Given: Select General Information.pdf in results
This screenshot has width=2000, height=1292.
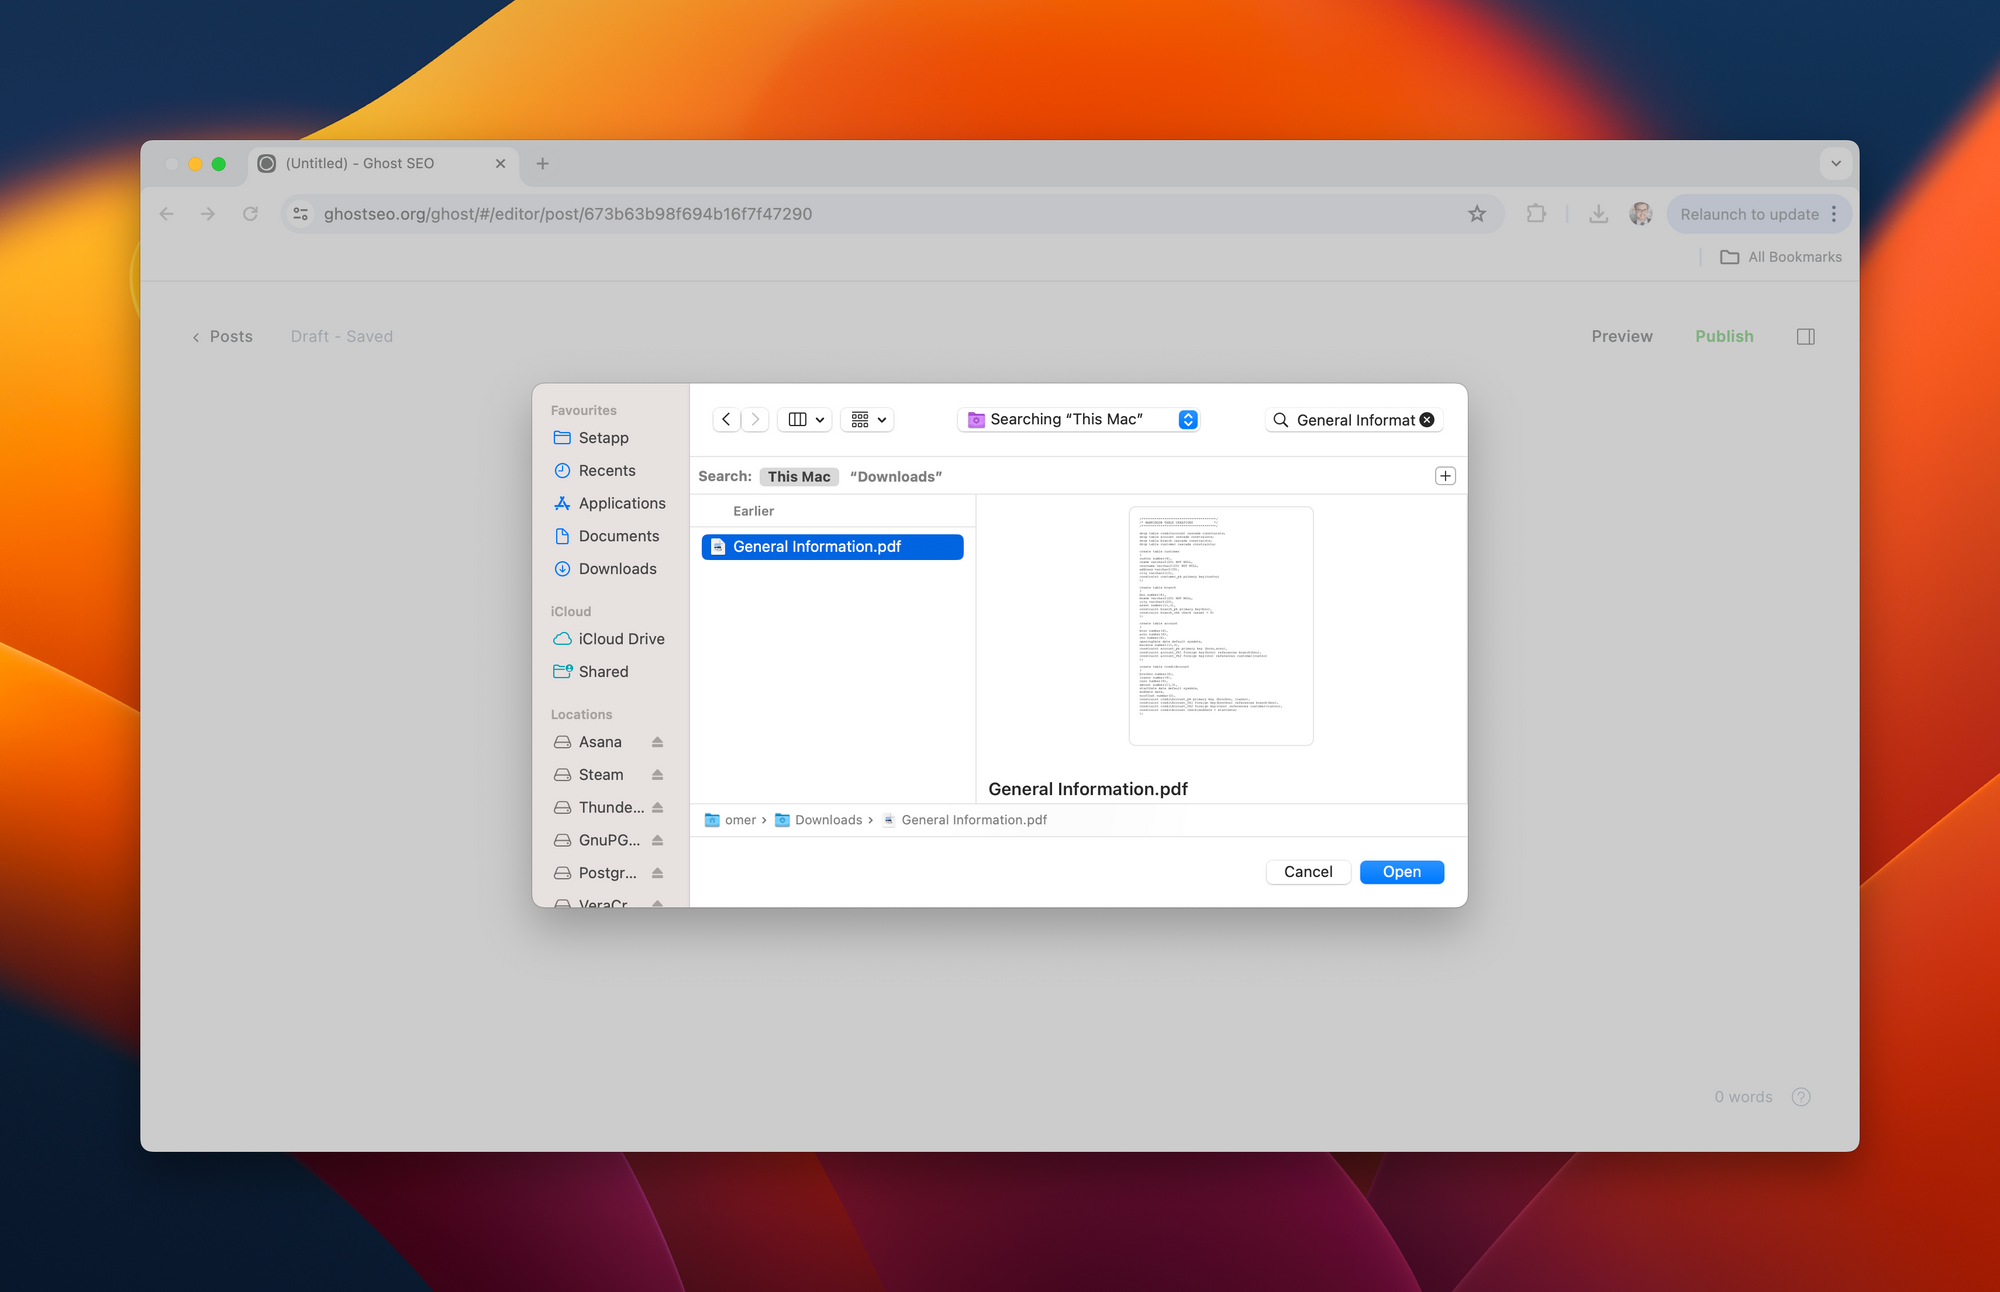Looking at the screenshot, I should (x=832, y=547).
